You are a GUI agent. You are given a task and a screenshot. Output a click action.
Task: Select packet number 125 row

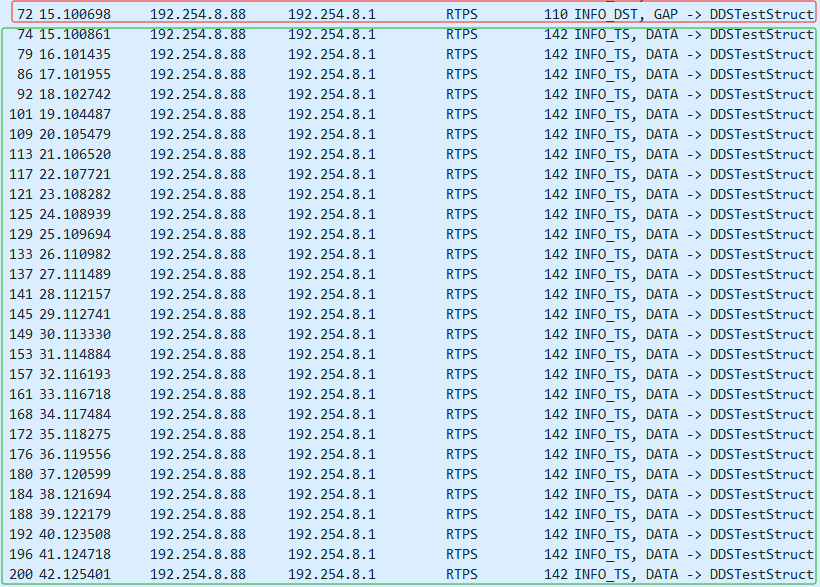coord(410,214)
